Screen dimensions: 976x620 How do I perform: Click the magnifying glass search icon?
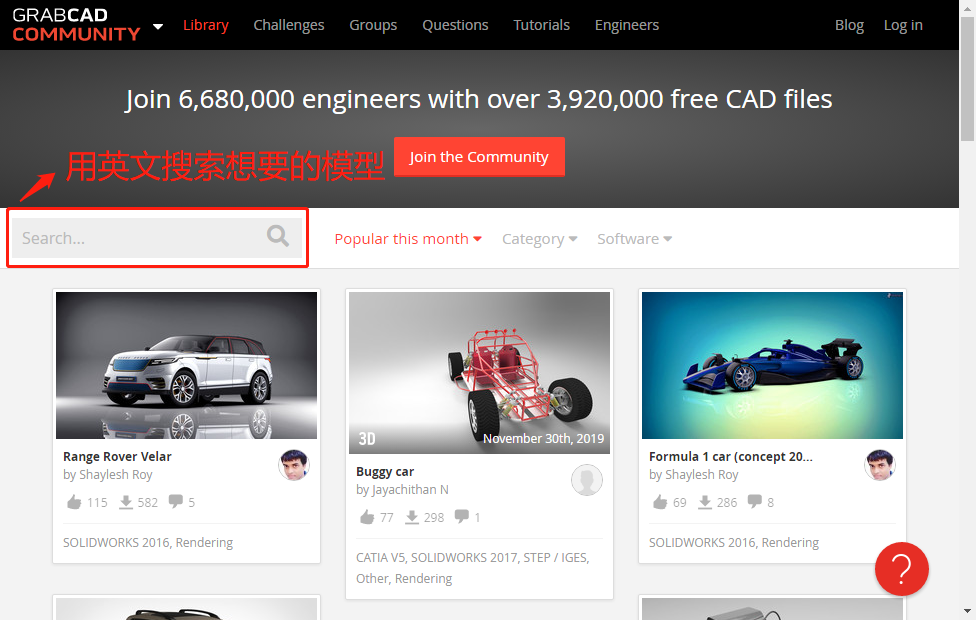tap(278, 236)
